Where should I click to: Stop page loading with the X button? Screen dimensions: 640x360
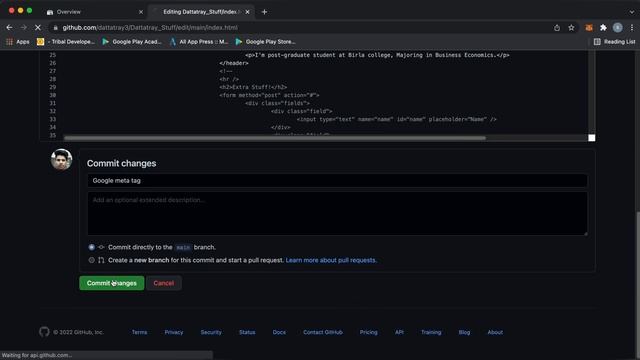point(38,27)
